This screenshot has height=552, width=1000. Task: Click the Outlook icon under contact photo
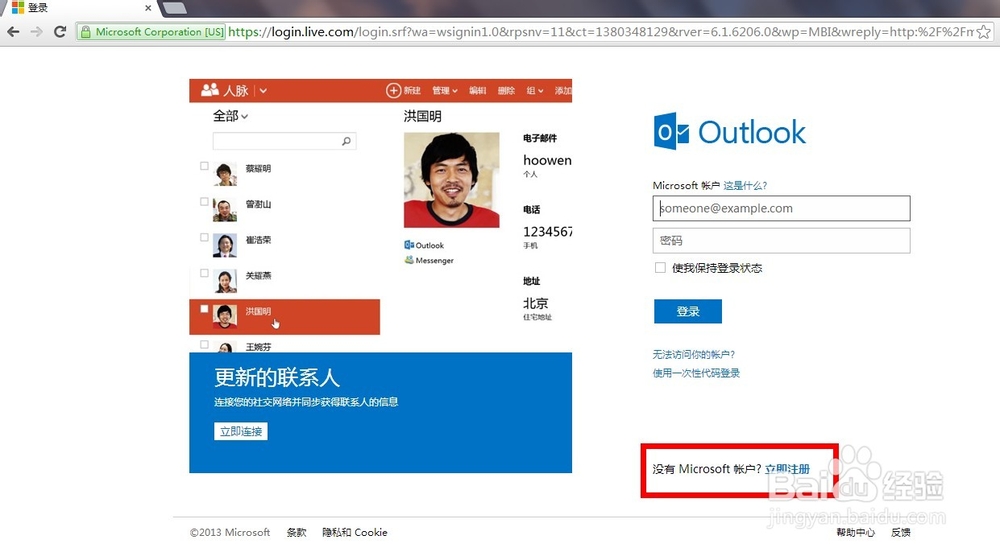(409, 245)
